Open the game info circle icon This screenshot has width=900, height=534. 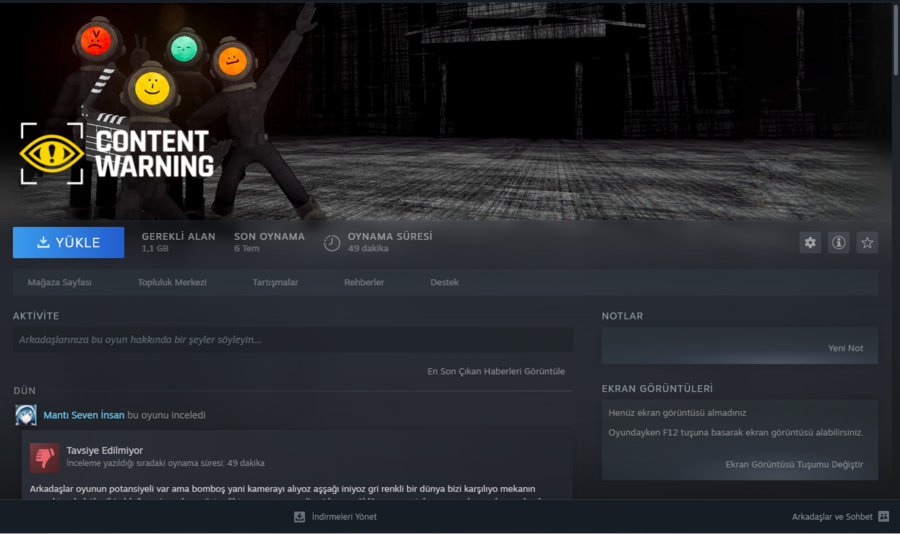839,243
